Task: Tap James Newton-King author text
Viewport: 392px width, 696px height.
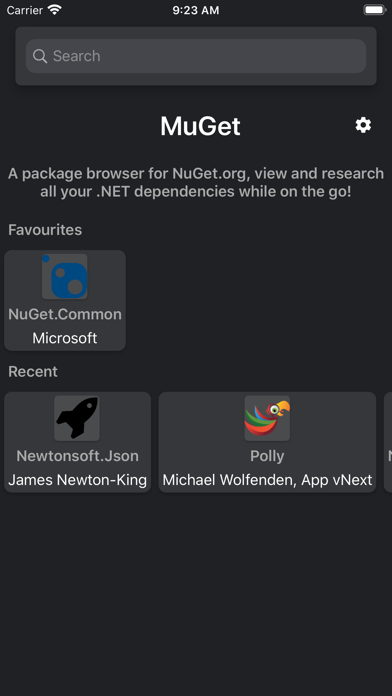Action: 78,480
